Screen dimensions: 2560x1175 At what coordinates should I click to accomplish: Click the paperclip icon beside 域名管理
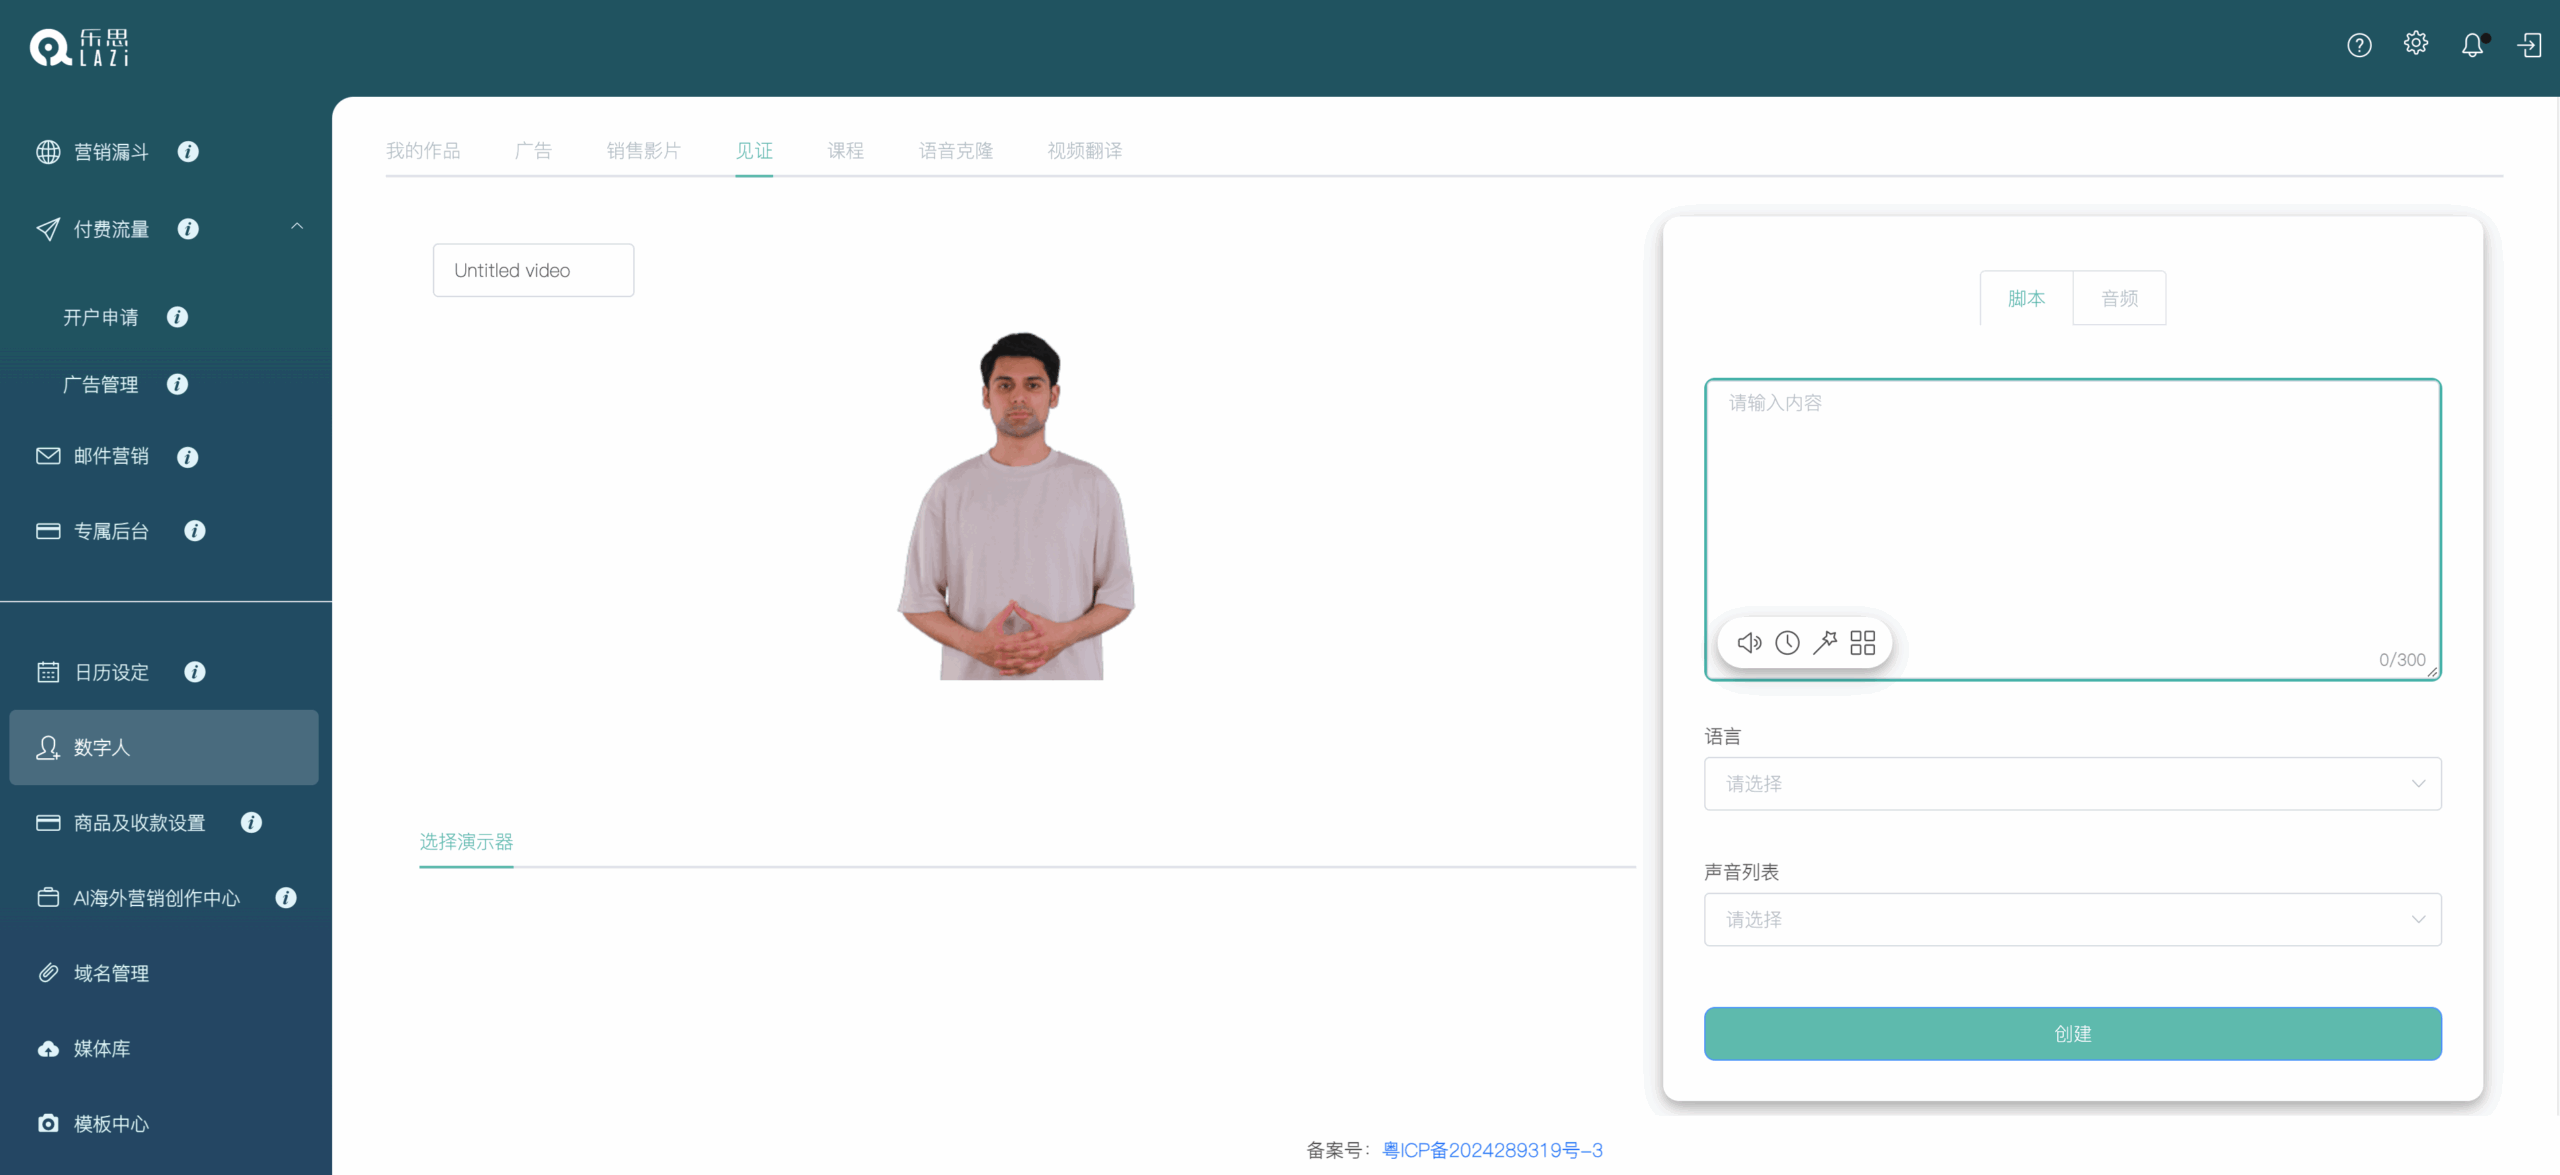point(48,973)
